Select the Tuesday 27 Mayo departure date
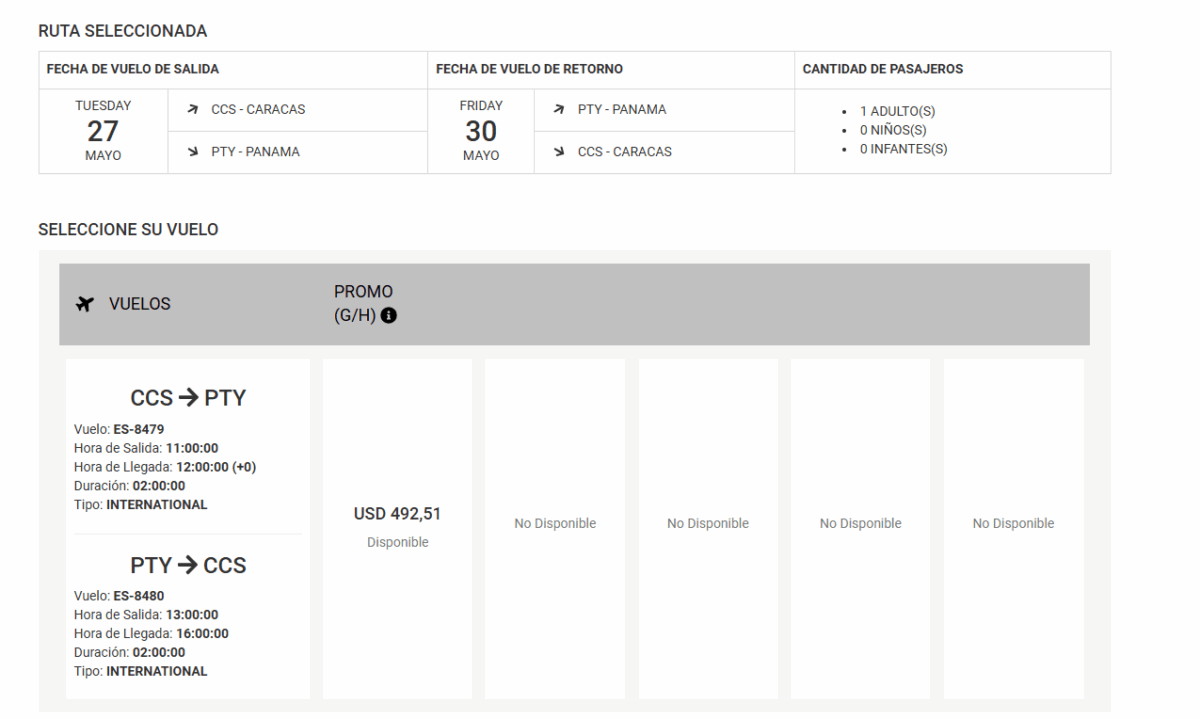The width and height of the screenshot is (1200, 719). pos(102,131)
